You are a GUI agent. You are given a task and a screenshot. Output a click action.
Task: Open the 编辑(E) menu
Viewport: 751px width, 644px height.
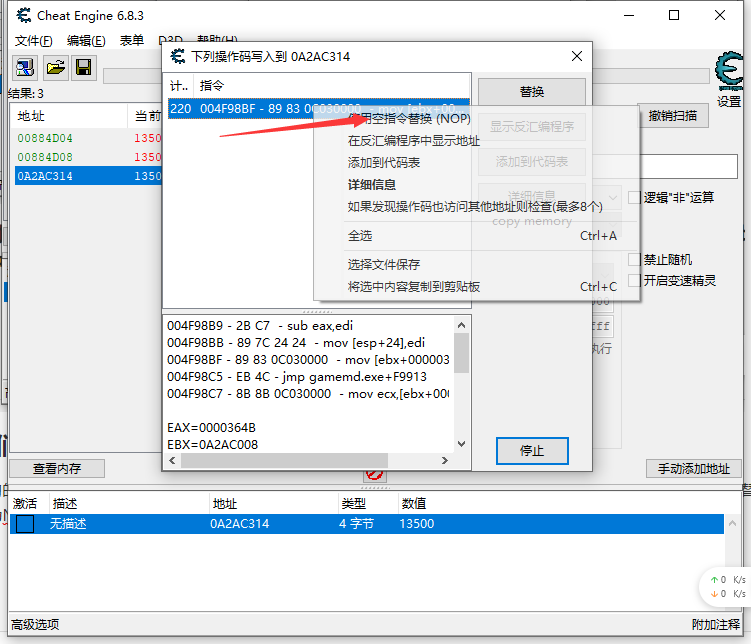[86, 41]
